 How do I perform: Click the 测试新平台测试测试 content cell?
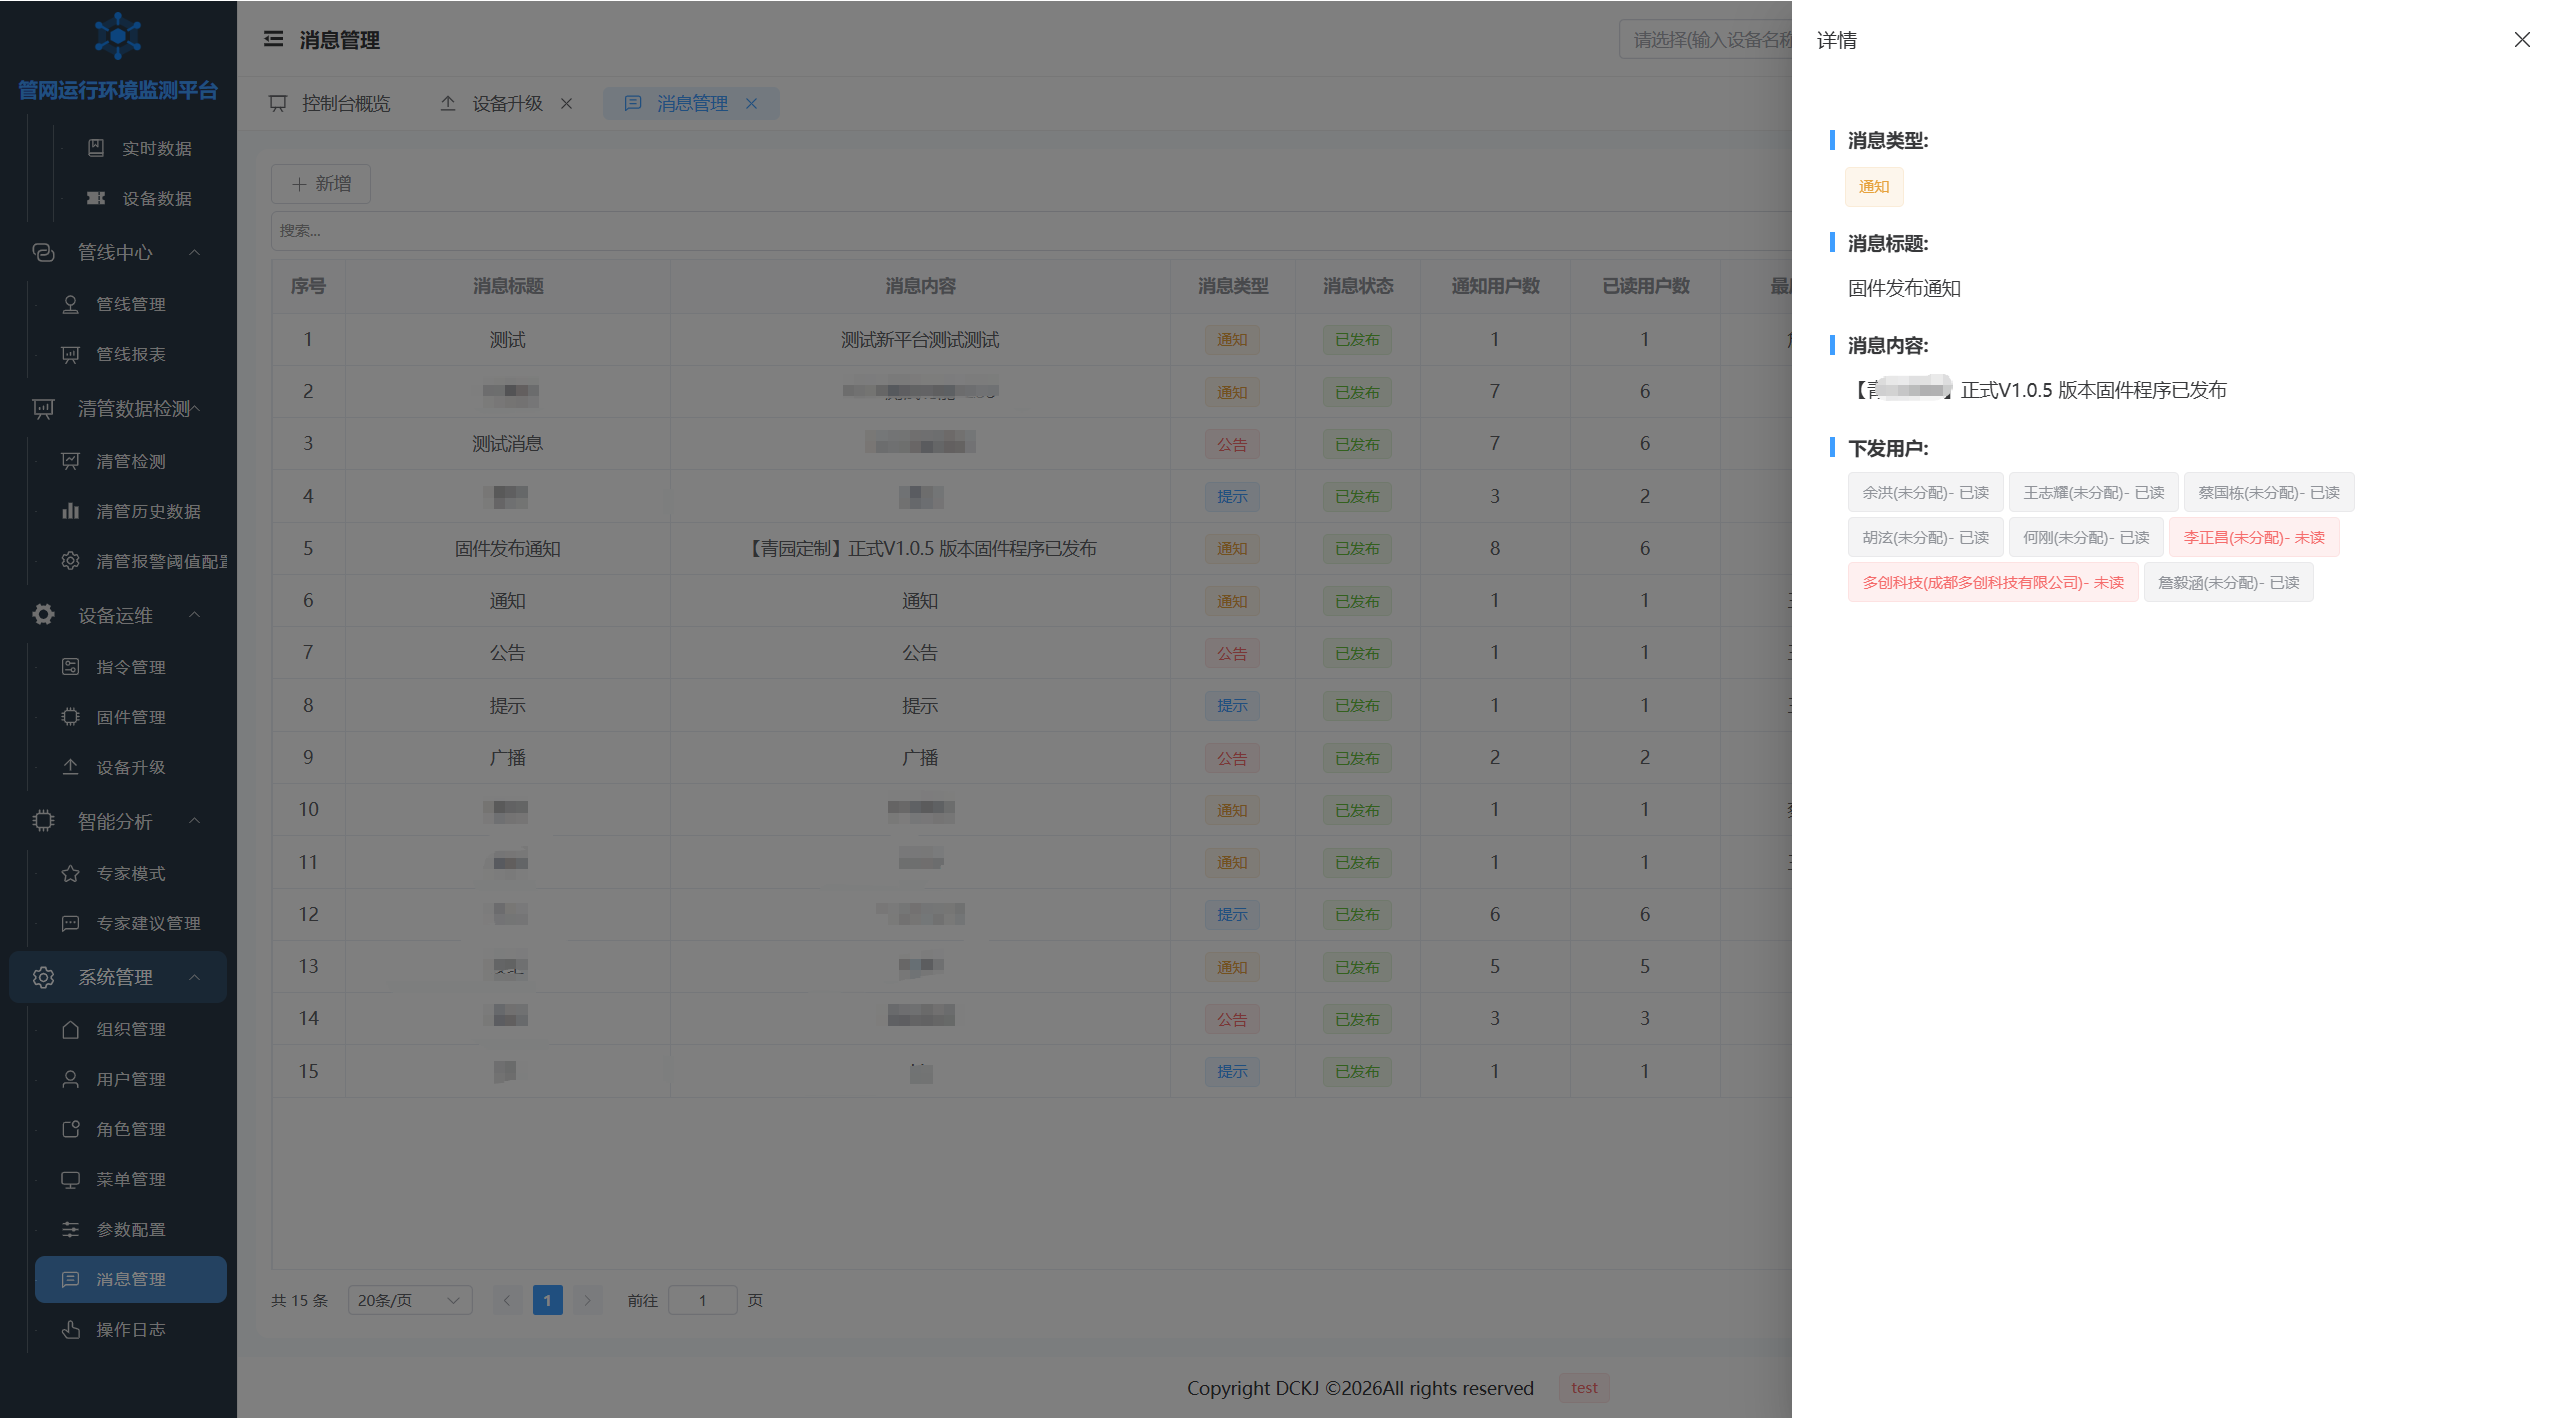(x=920, y=340)
